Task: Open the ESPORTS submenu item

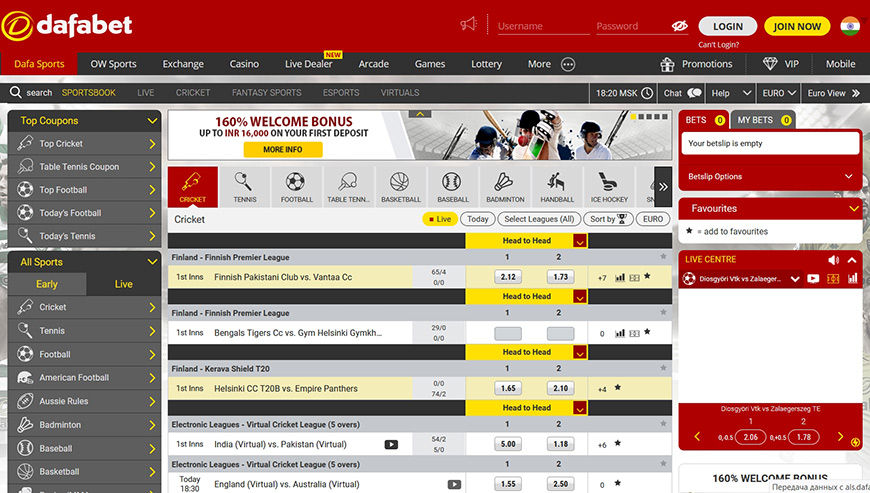Action: [x=341, y=93]
